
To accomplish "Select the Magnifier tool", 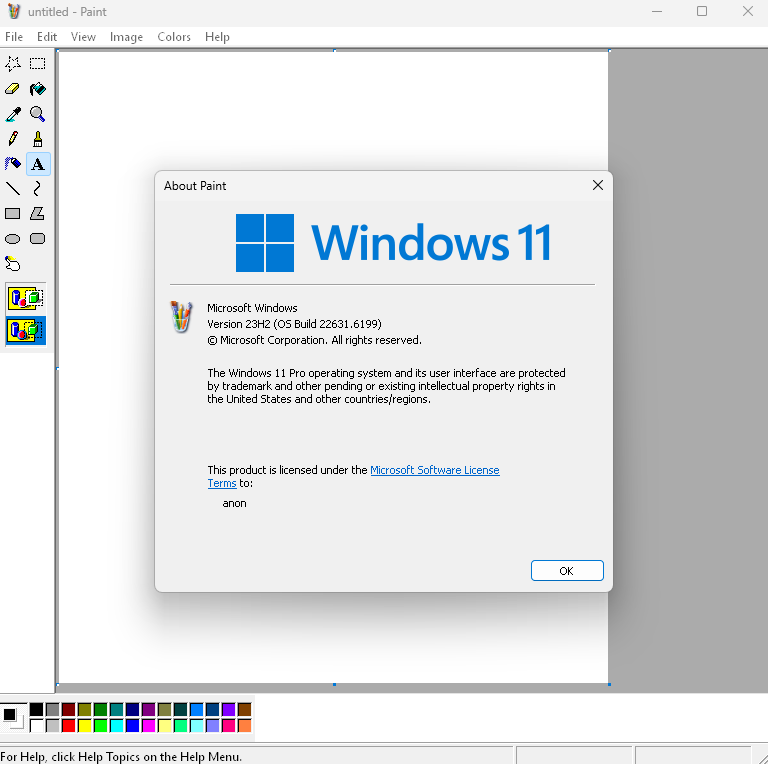I will (x=38, y=114).
